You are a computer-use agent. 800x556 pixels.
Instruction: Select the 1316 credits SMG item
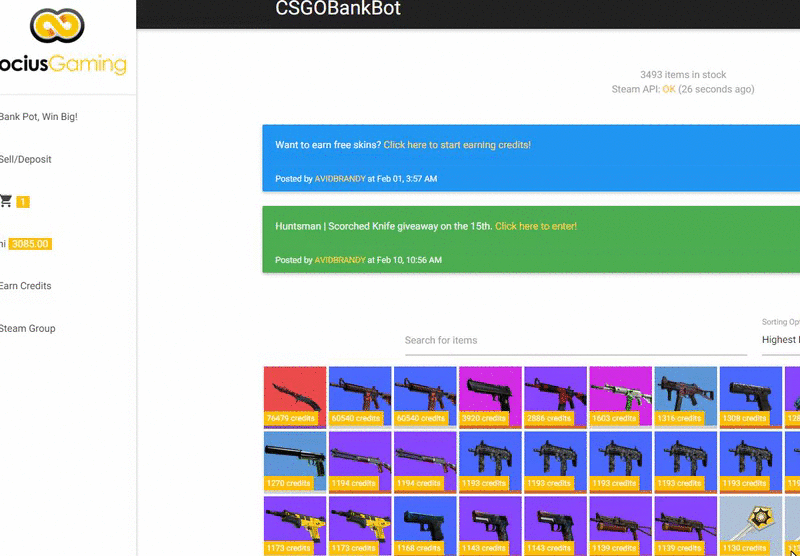(686, 397)
